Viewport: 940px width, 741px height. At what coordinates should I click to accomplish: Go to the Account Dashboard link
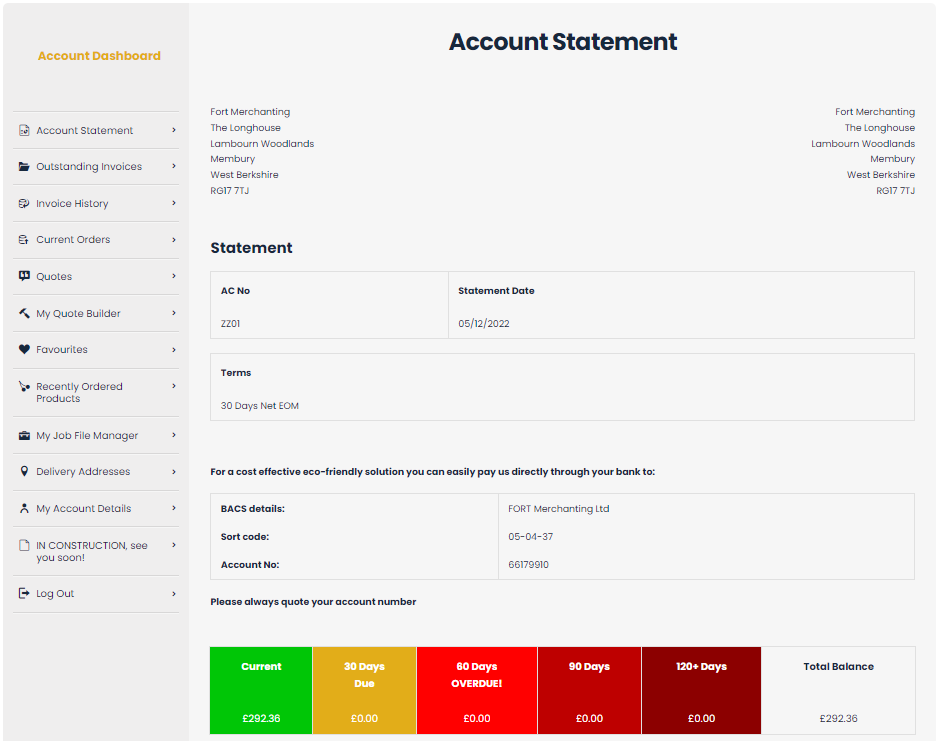[99, 56]
